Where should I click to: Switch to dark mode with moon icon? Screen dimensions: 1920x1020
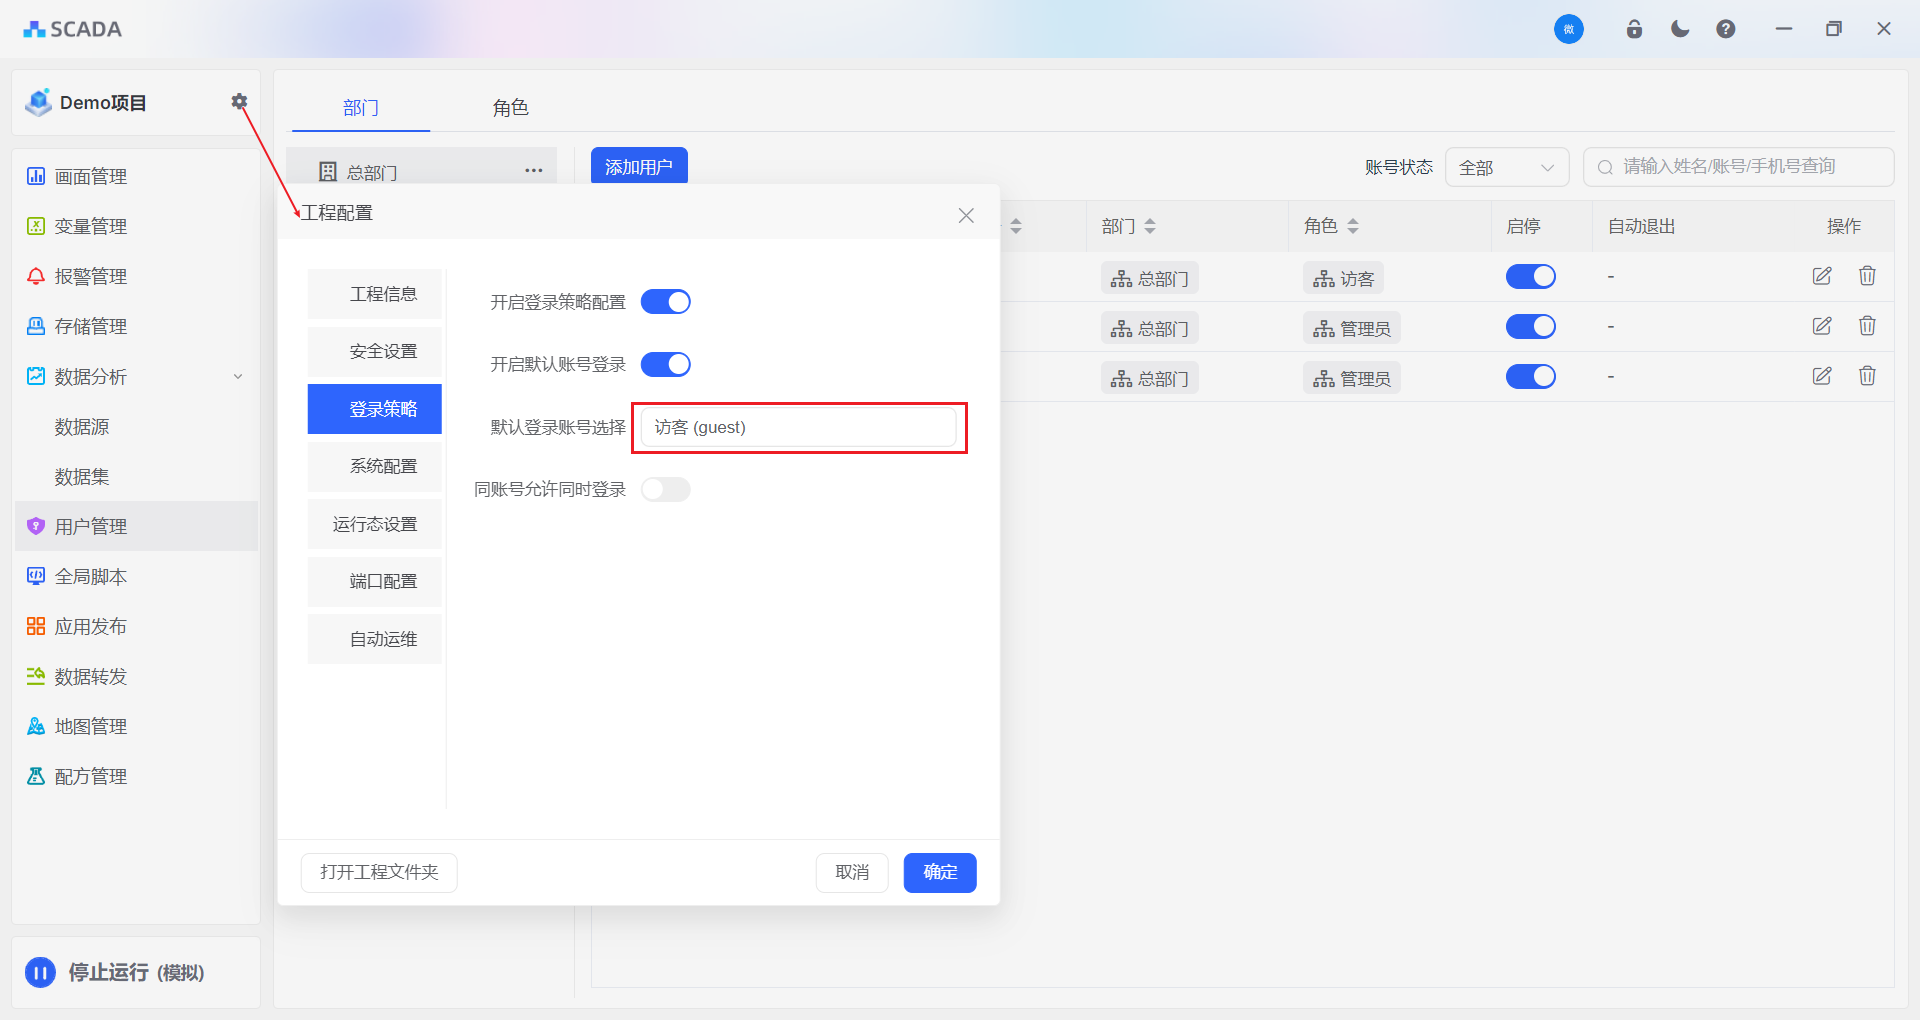pyautogui.click(x=1680, y=29)
